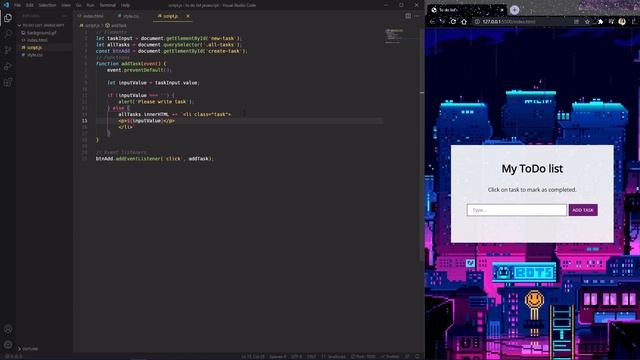
Task: Change the JavaScript language mode in status bar
Action: (336, 356)
